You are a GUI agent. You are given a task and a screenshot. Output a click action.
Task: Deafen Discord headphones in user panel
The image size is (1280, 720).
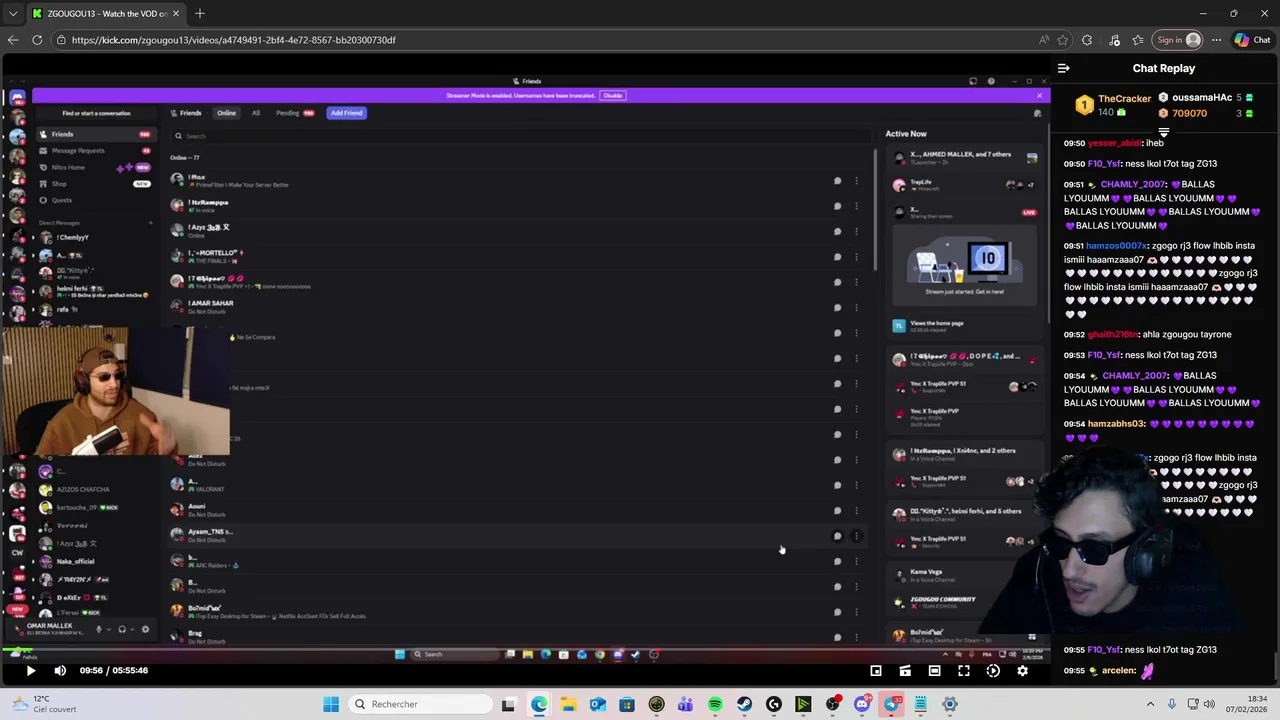pyautogui.click(x=122, y=629)
